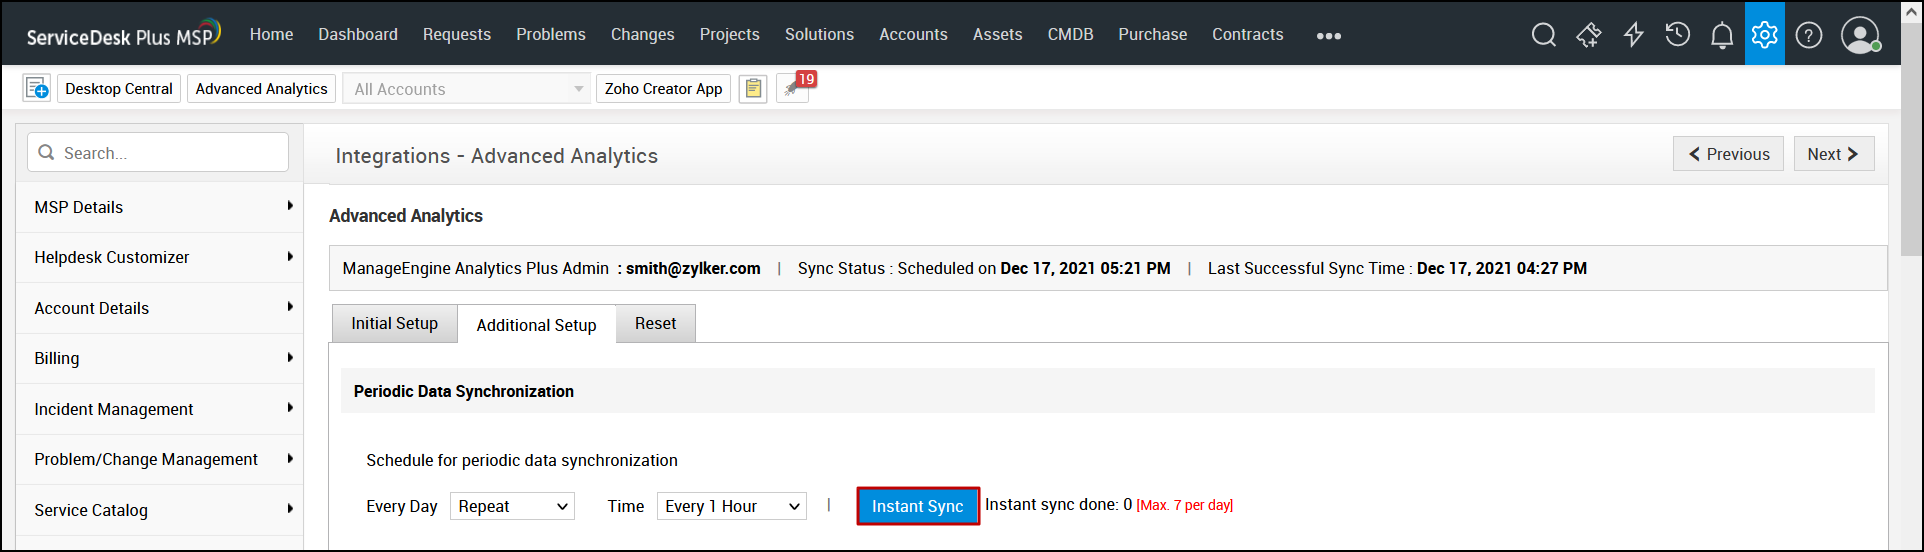1924x552 pixels.
Task: Click the Next button
Action: click(1834, 154)
